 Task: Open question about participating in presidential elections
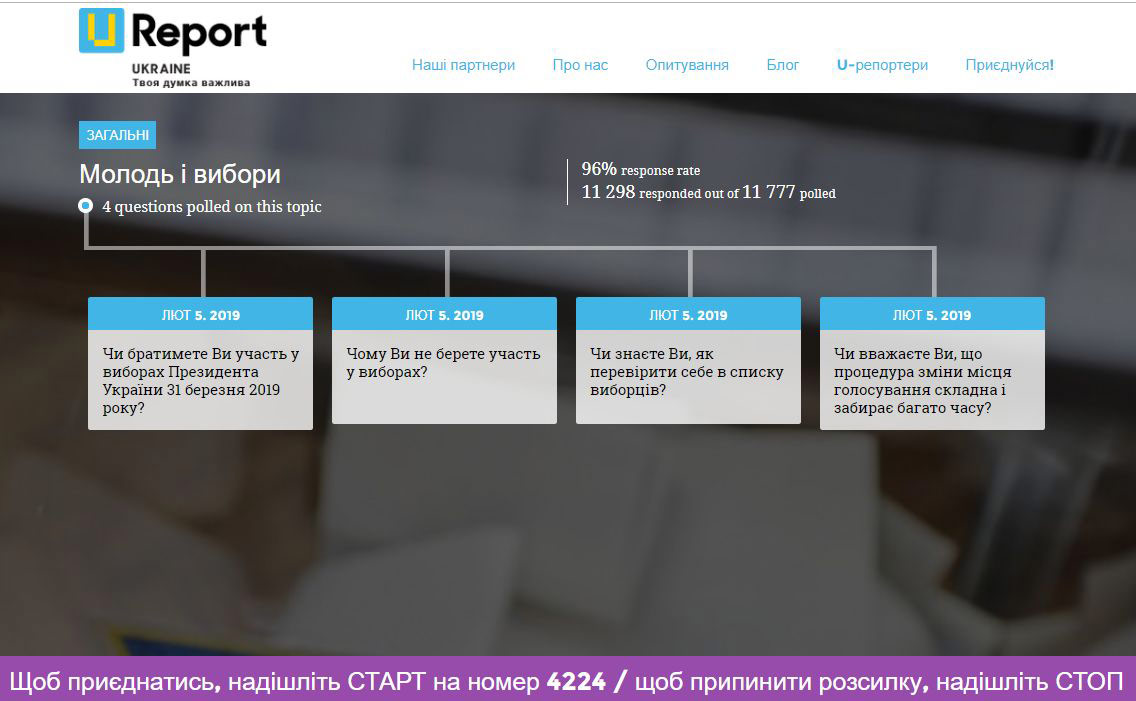pyautogui.click(x=200, y=380)
